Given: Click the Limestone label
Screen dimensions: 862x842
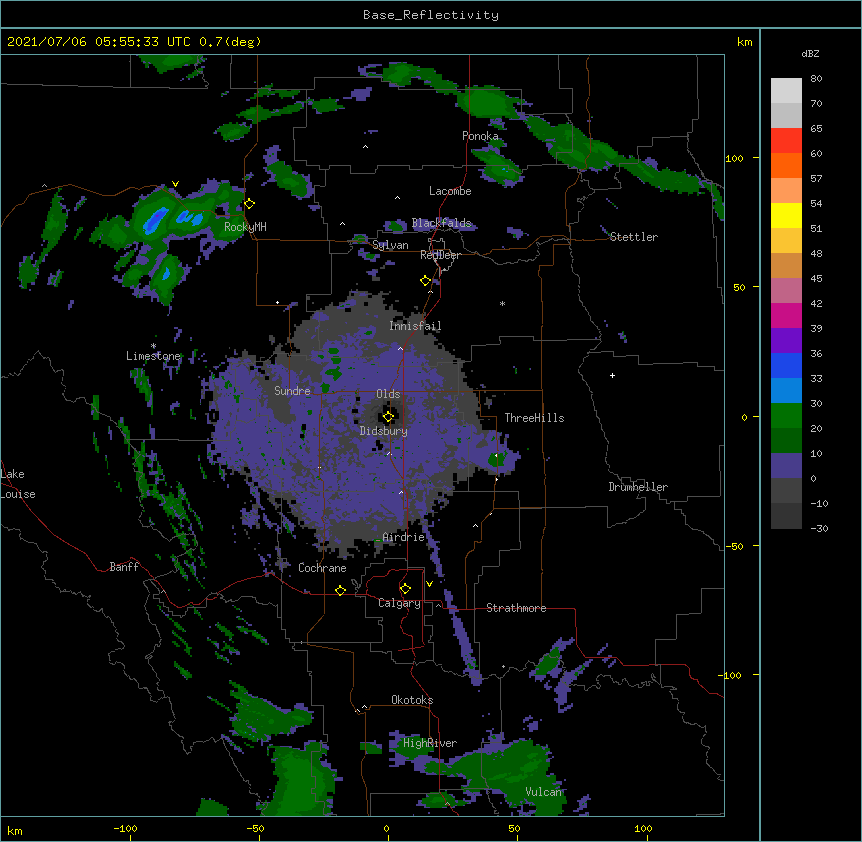Looking at the screenshot, I should tap(153, 356).
